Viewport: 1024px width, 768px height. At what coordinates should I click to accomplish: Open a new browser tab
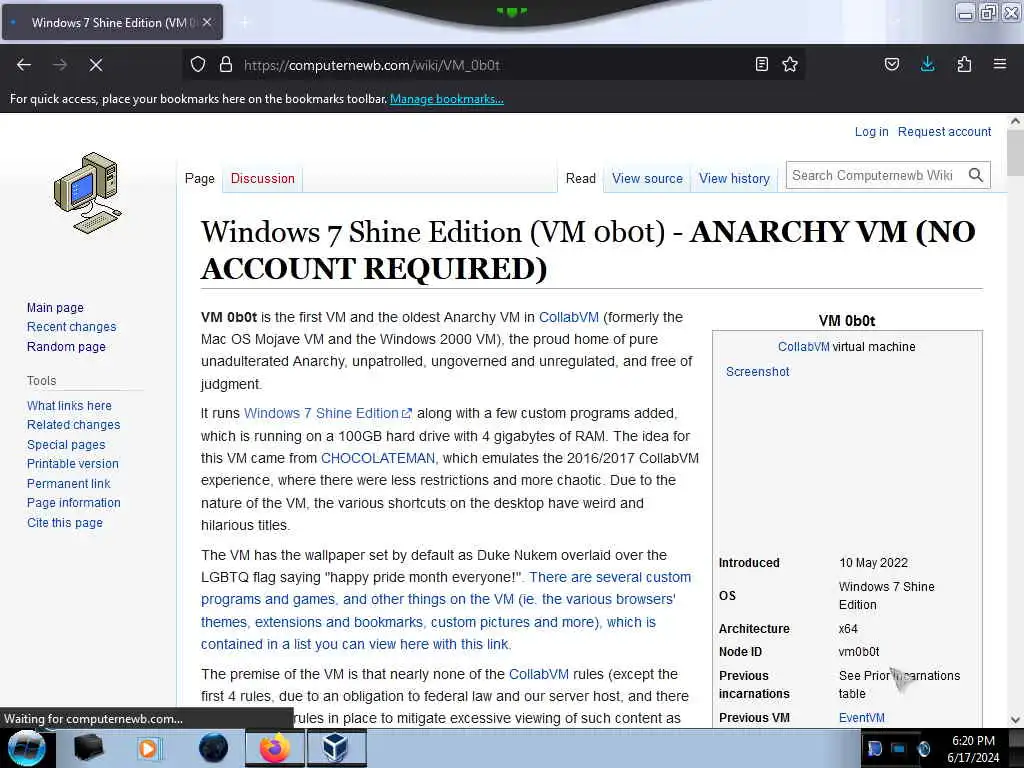(245, 23)
